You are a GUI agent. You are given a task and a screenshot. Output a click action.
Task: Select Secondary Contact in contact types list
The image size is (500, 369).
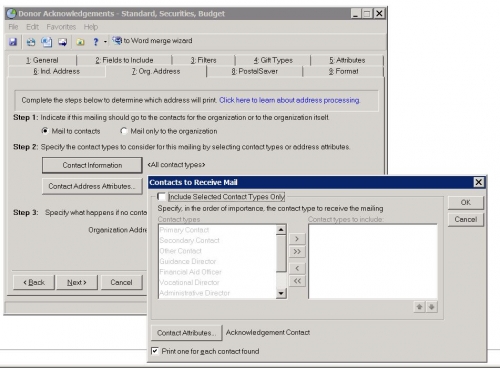click(x=190, y=240)
